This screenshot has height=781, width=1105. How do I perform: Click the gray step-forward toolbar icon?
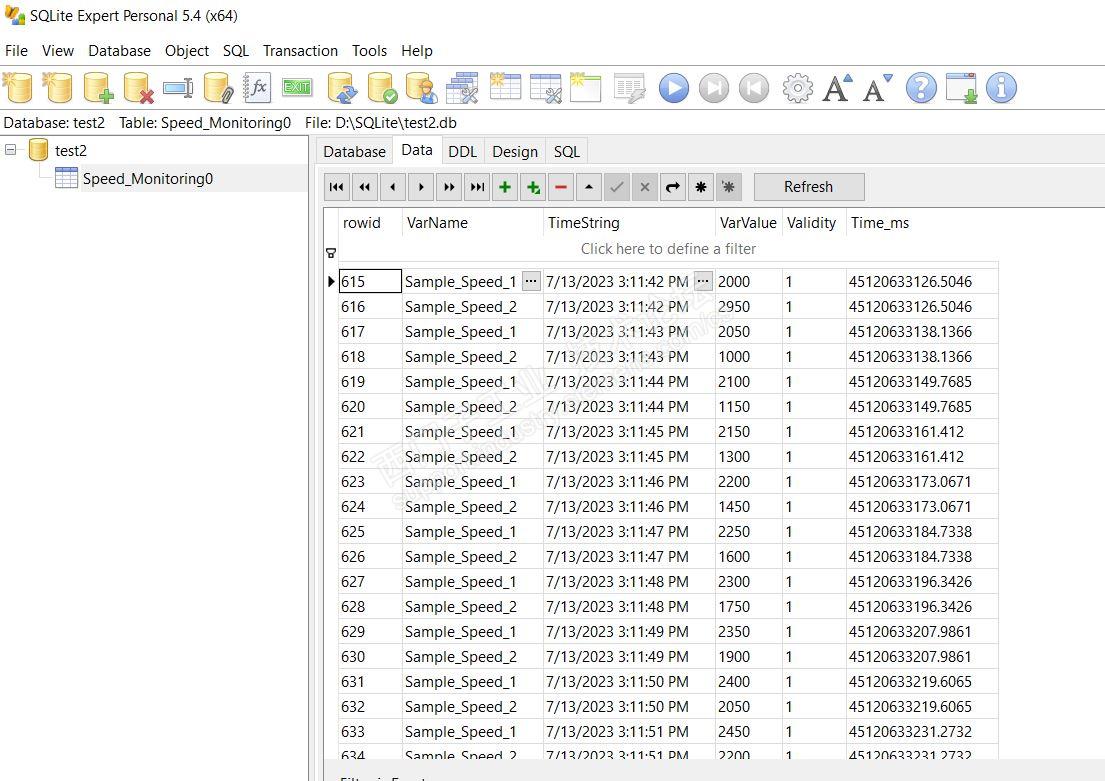click(x=714, y=88)
